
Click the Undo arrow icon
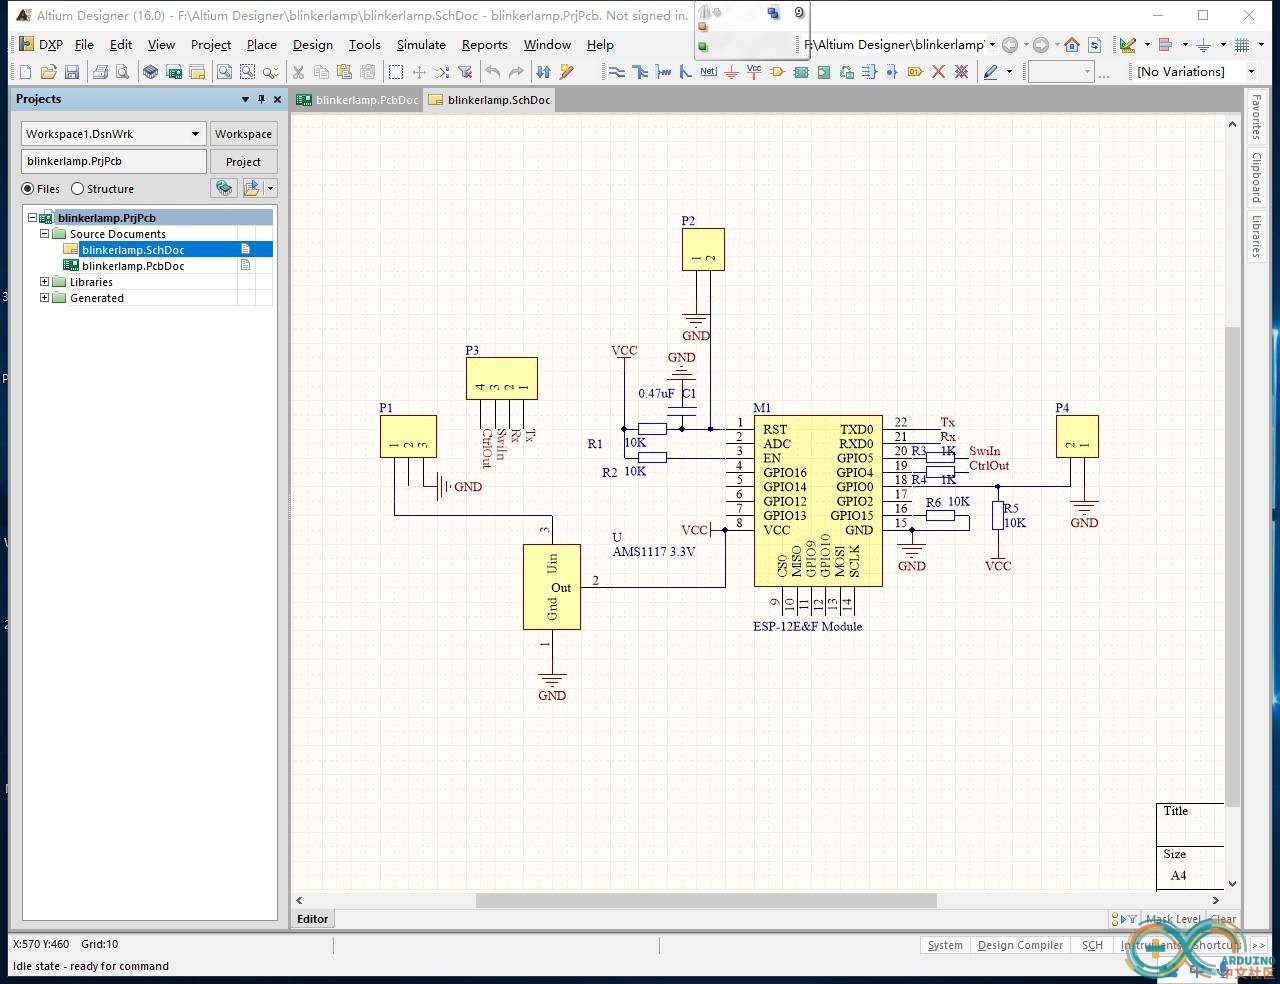coord(493,72)
